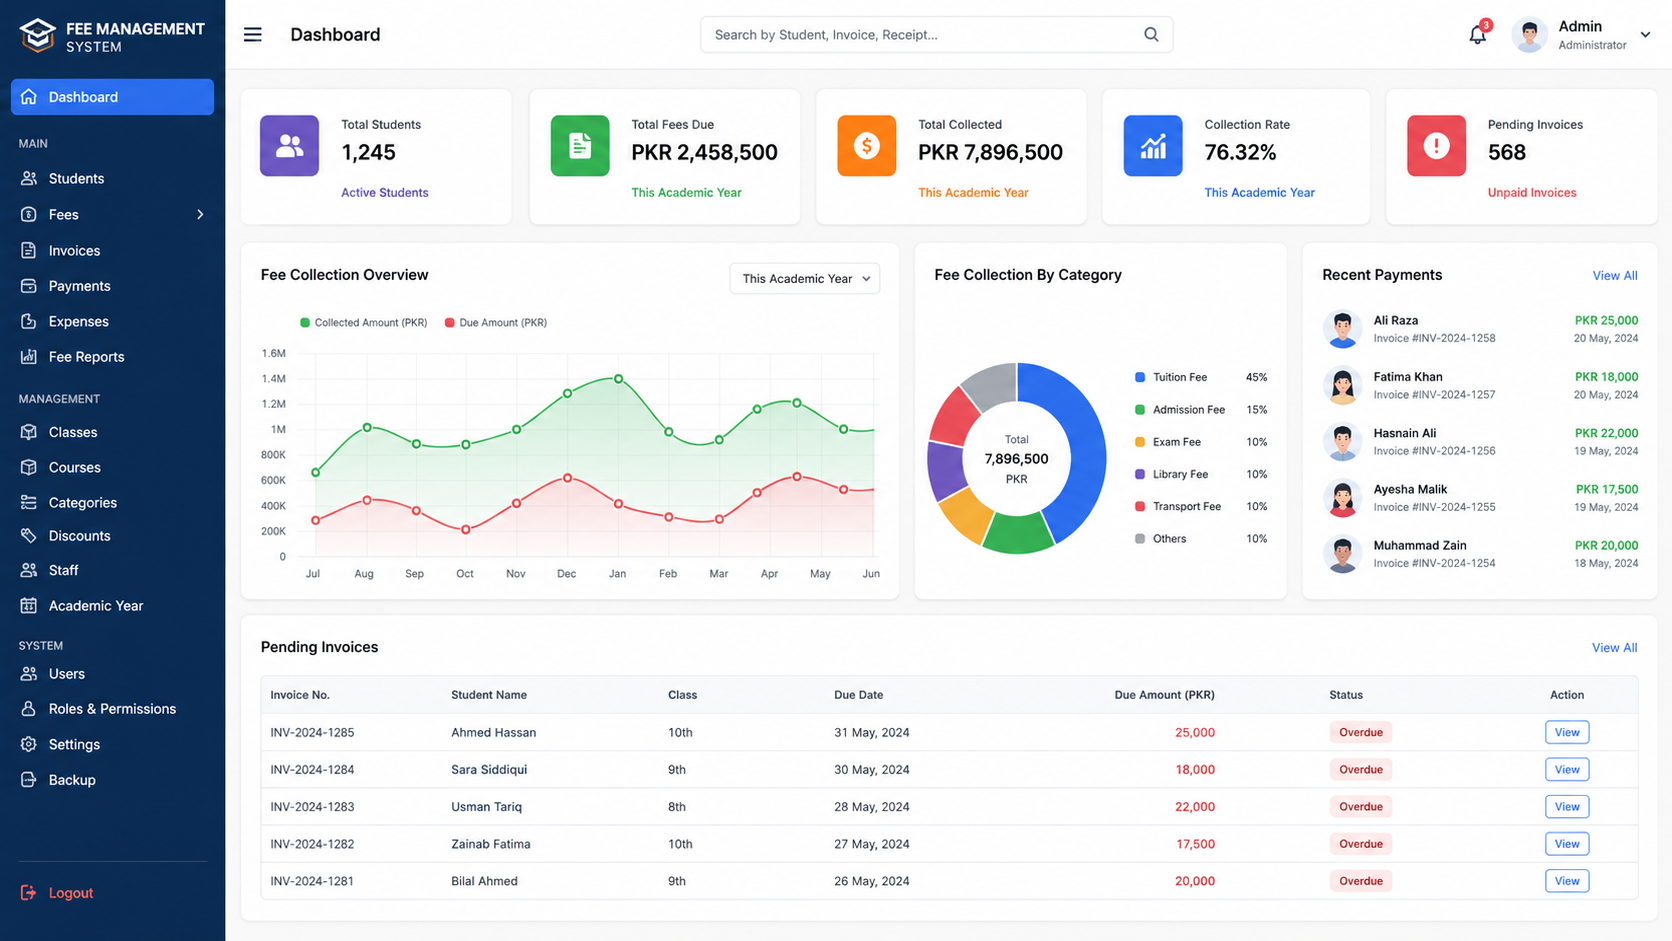Click View All in Pending Invoices
Screen dimensions: 1672x941
(1615, 648)
